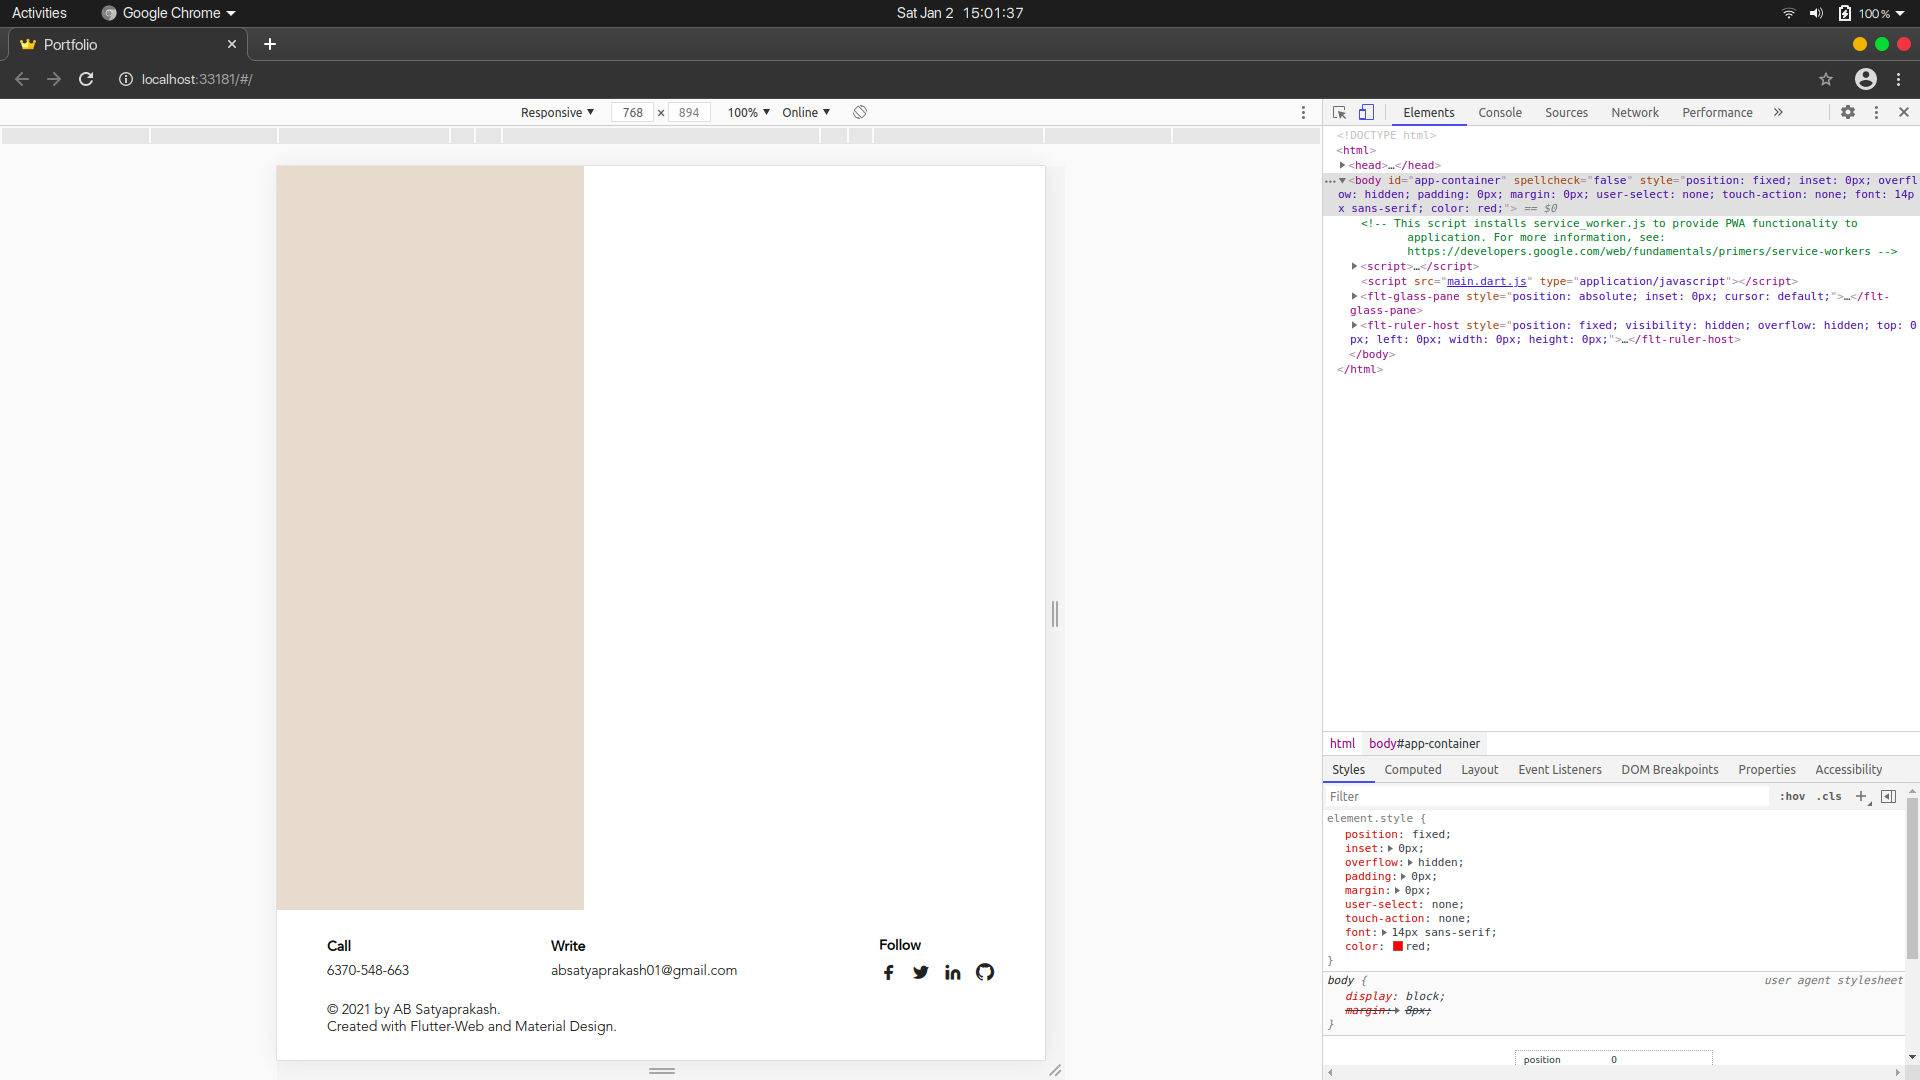Open DevTools settings gear

(x=1850, y=112)
